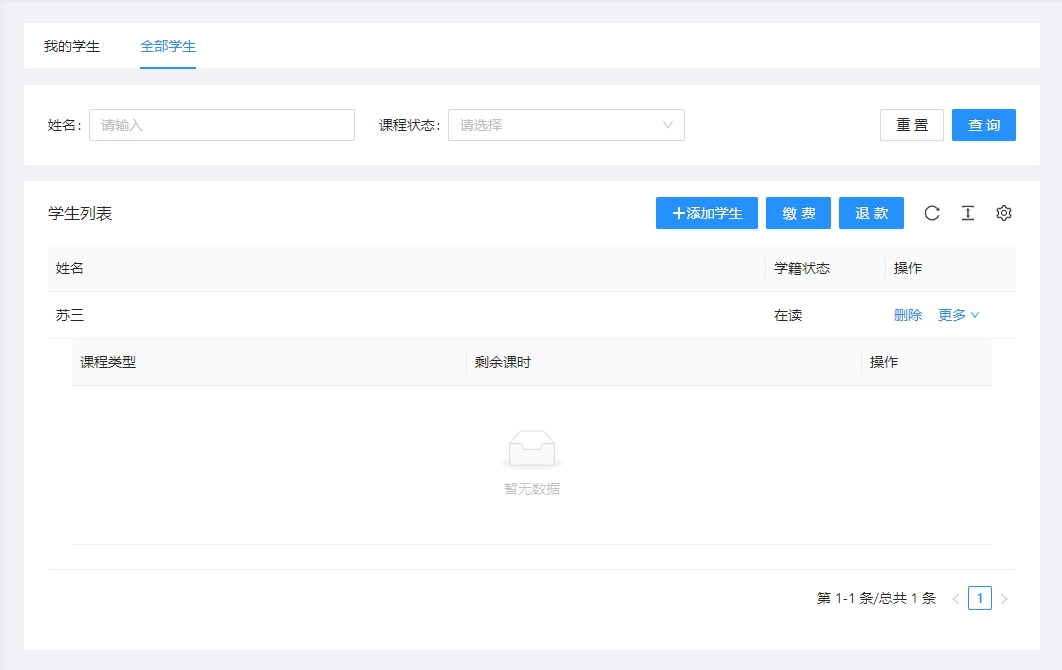
Task: Click the previous page arrow
Action: (956, 599)
